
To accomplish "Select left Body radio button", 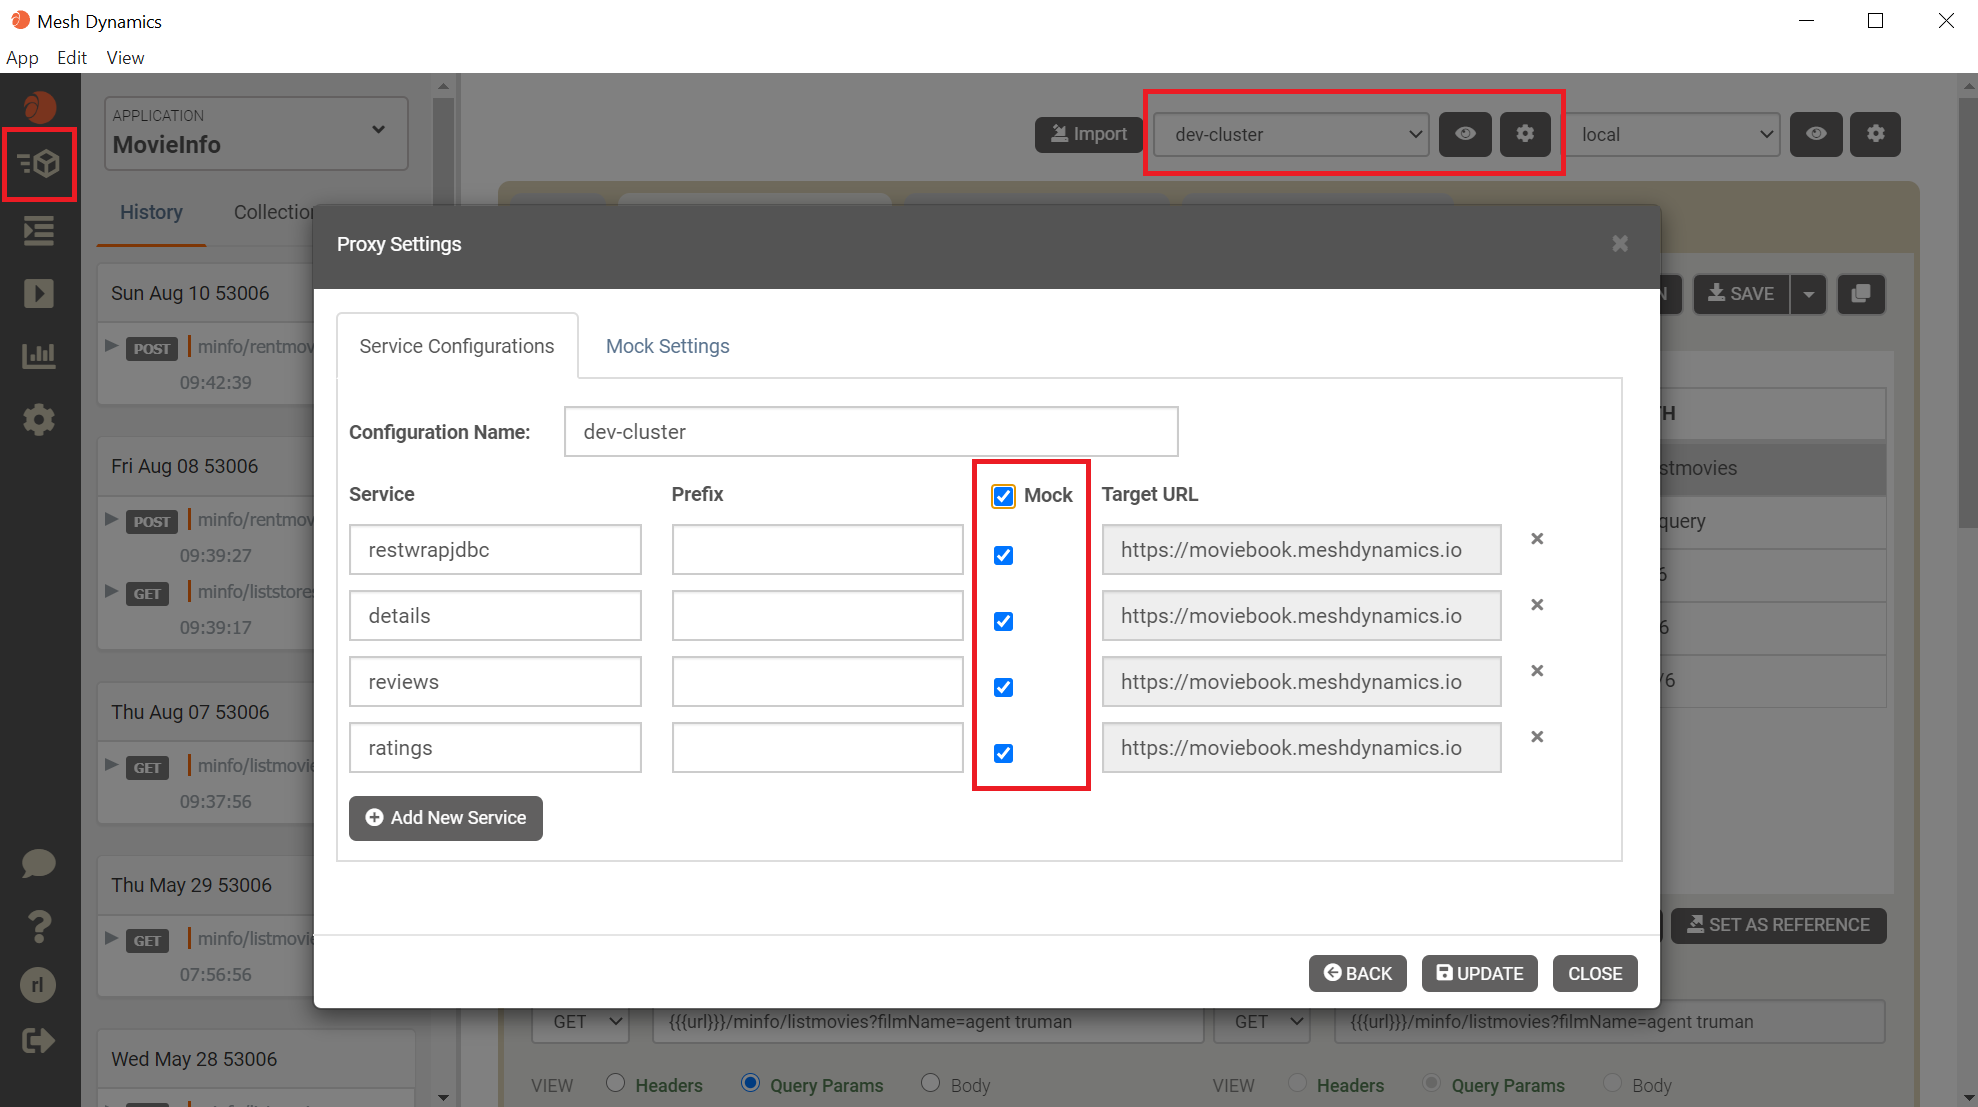I will pos(930,1083).
